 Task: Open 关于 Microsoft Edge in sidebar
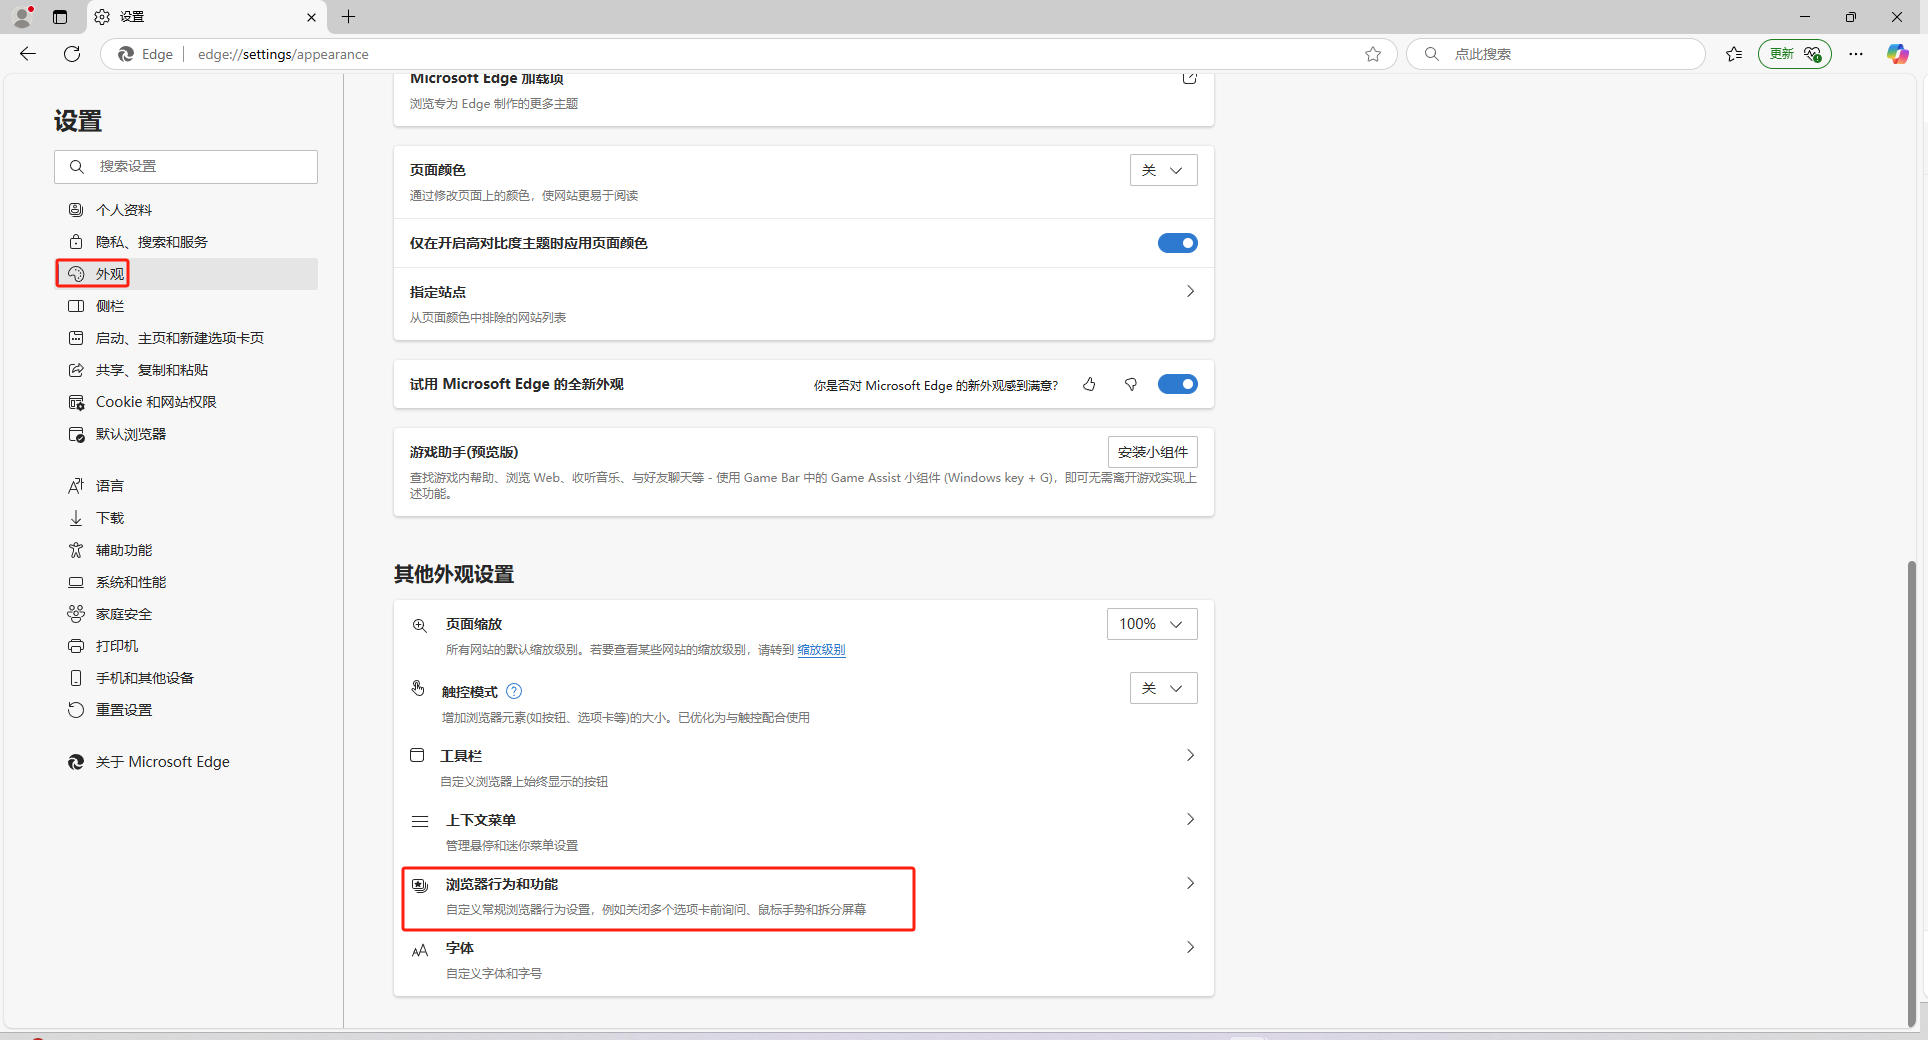point(186,762)
